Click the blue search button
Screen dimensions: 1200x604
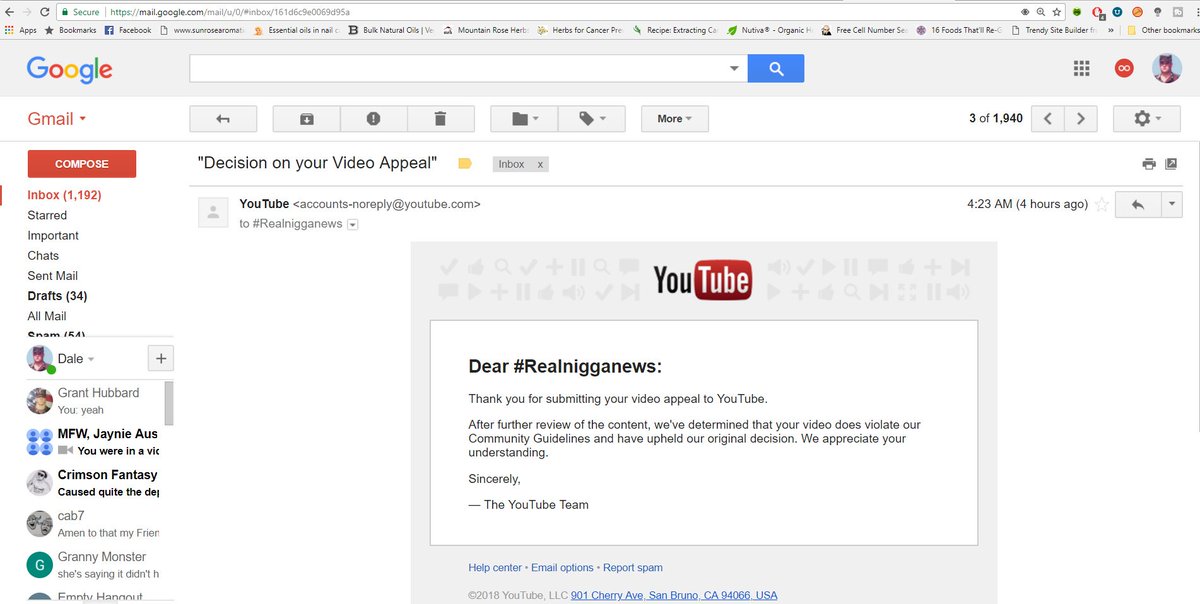point(776,68)
